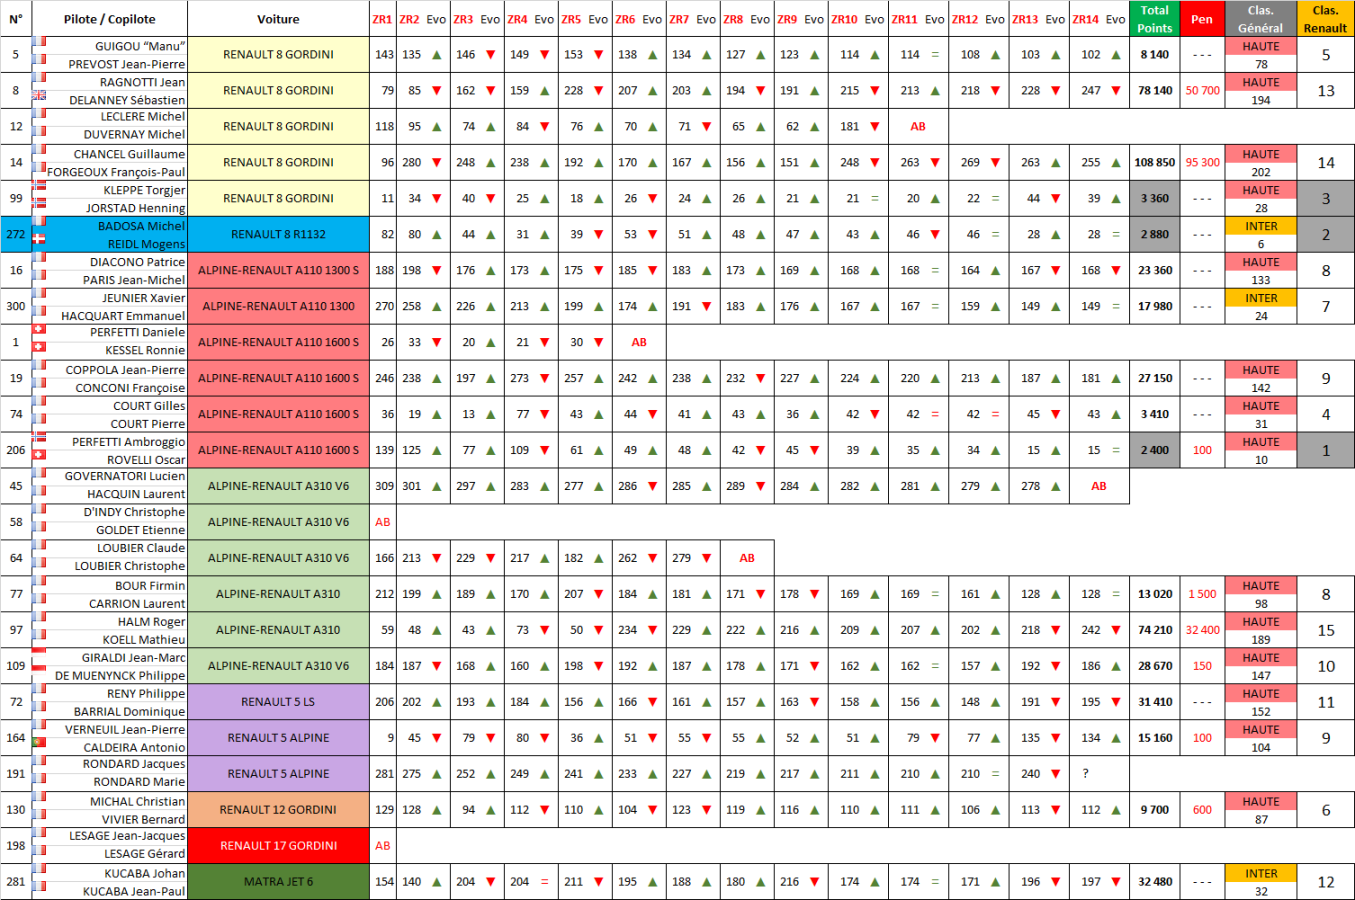This screenshot has height=900, width=1355.
Task: Select the green 'Total Points' header
Action: pos(1154,19)
